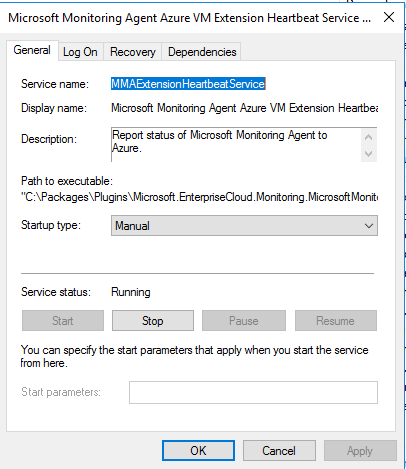Click the Path to executable label
Screen dimensions: 406x469
tap(67, 181)
